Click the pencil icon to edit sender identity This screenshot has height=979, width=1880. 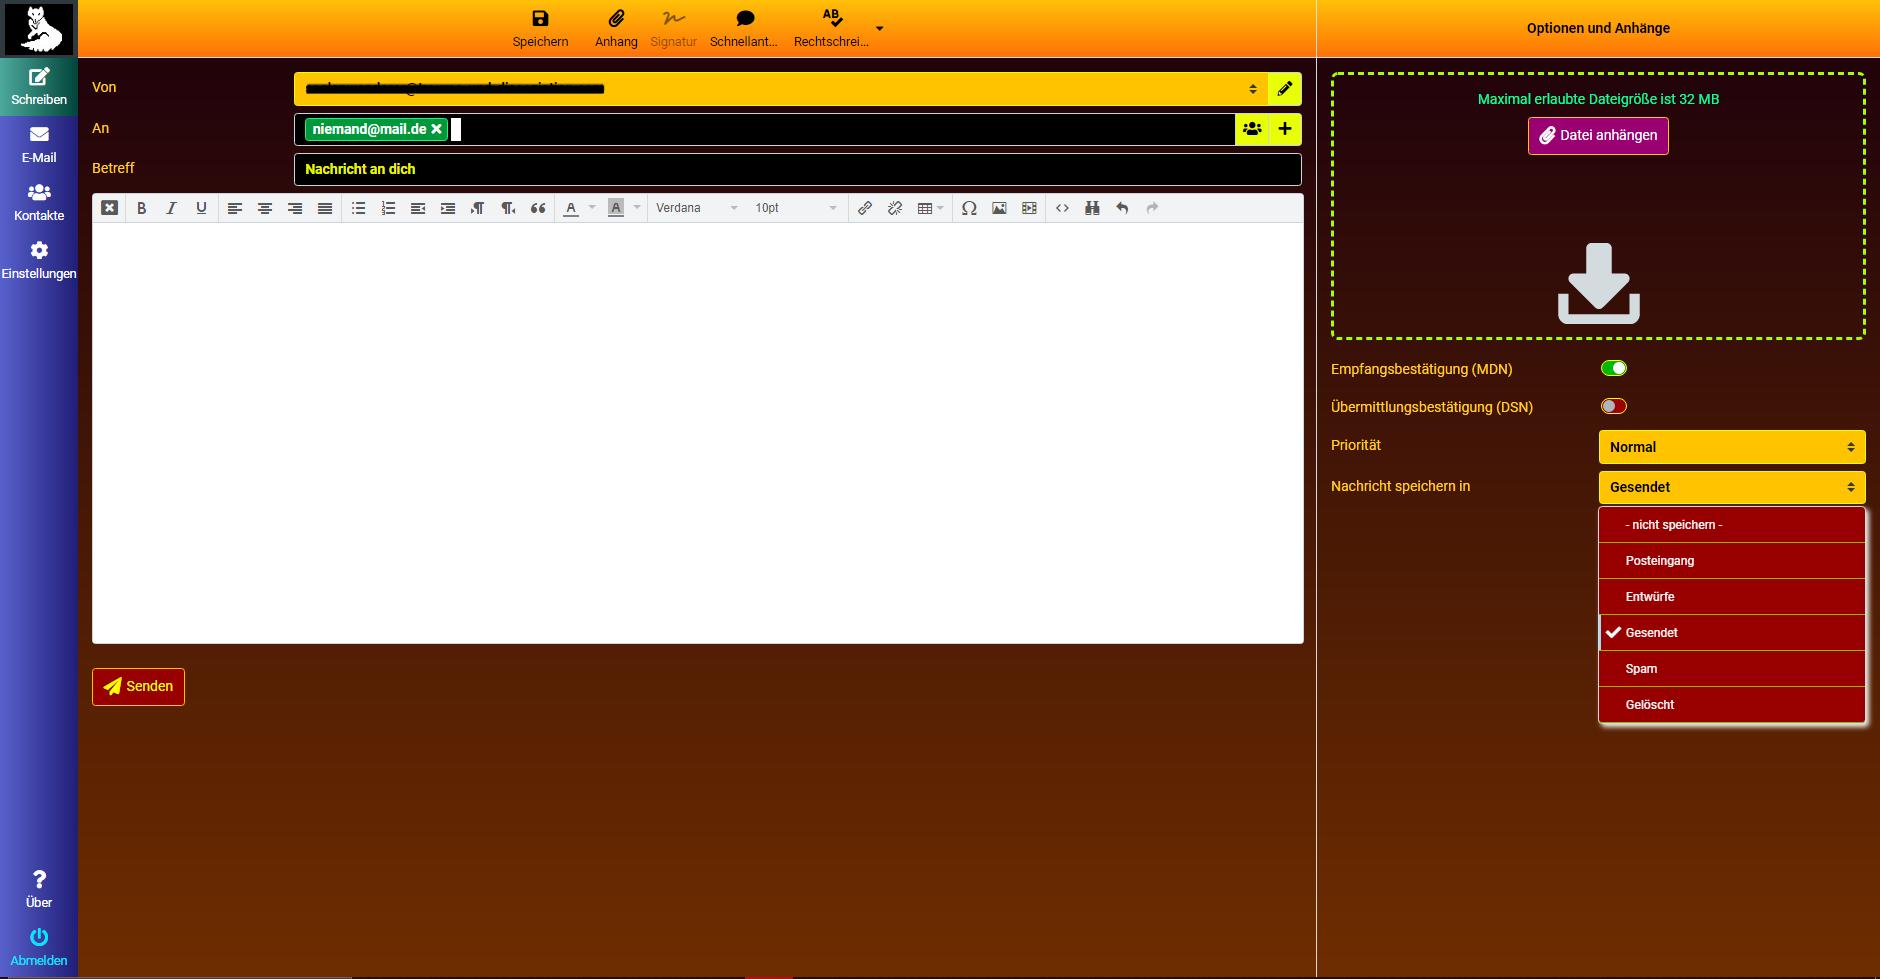[x=1285, y=89]
